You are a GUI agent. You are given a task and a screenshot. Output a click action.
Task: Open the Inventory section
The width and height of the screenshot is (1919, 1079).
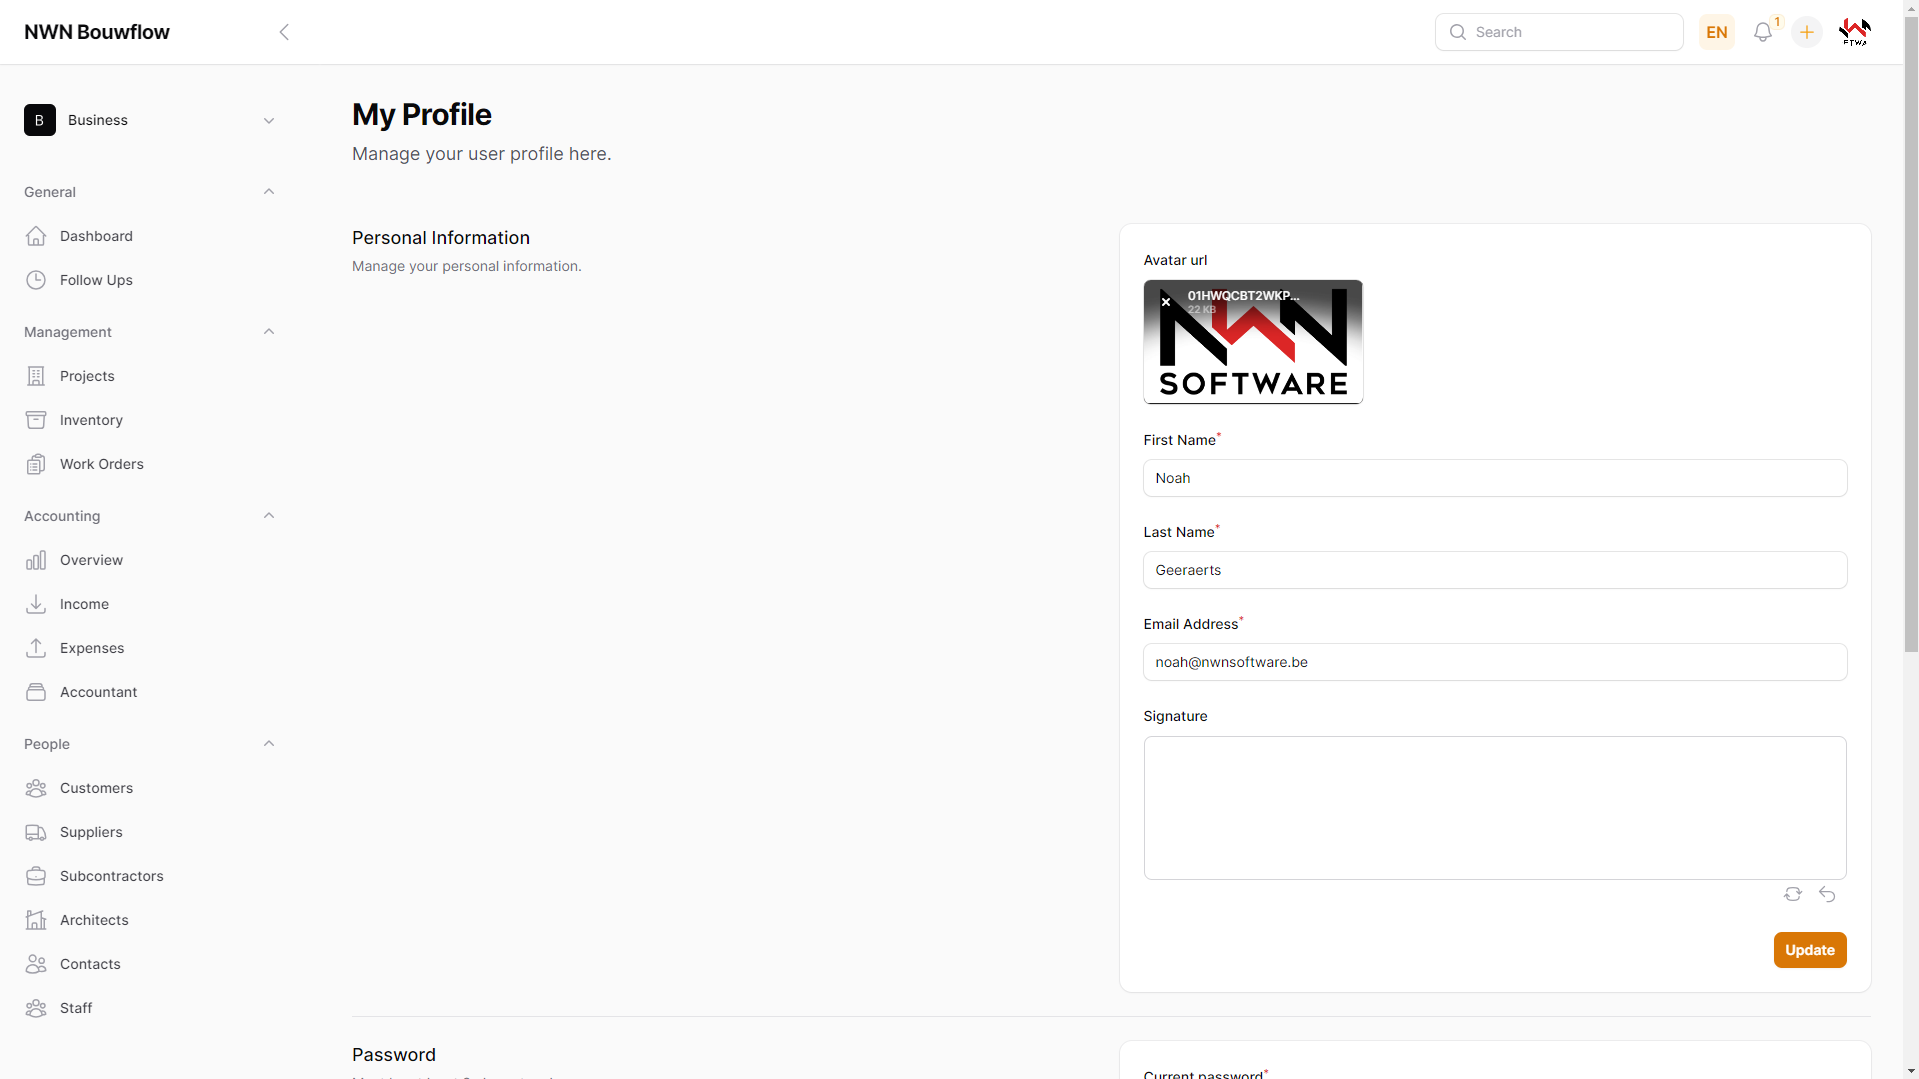pos(91,420)
